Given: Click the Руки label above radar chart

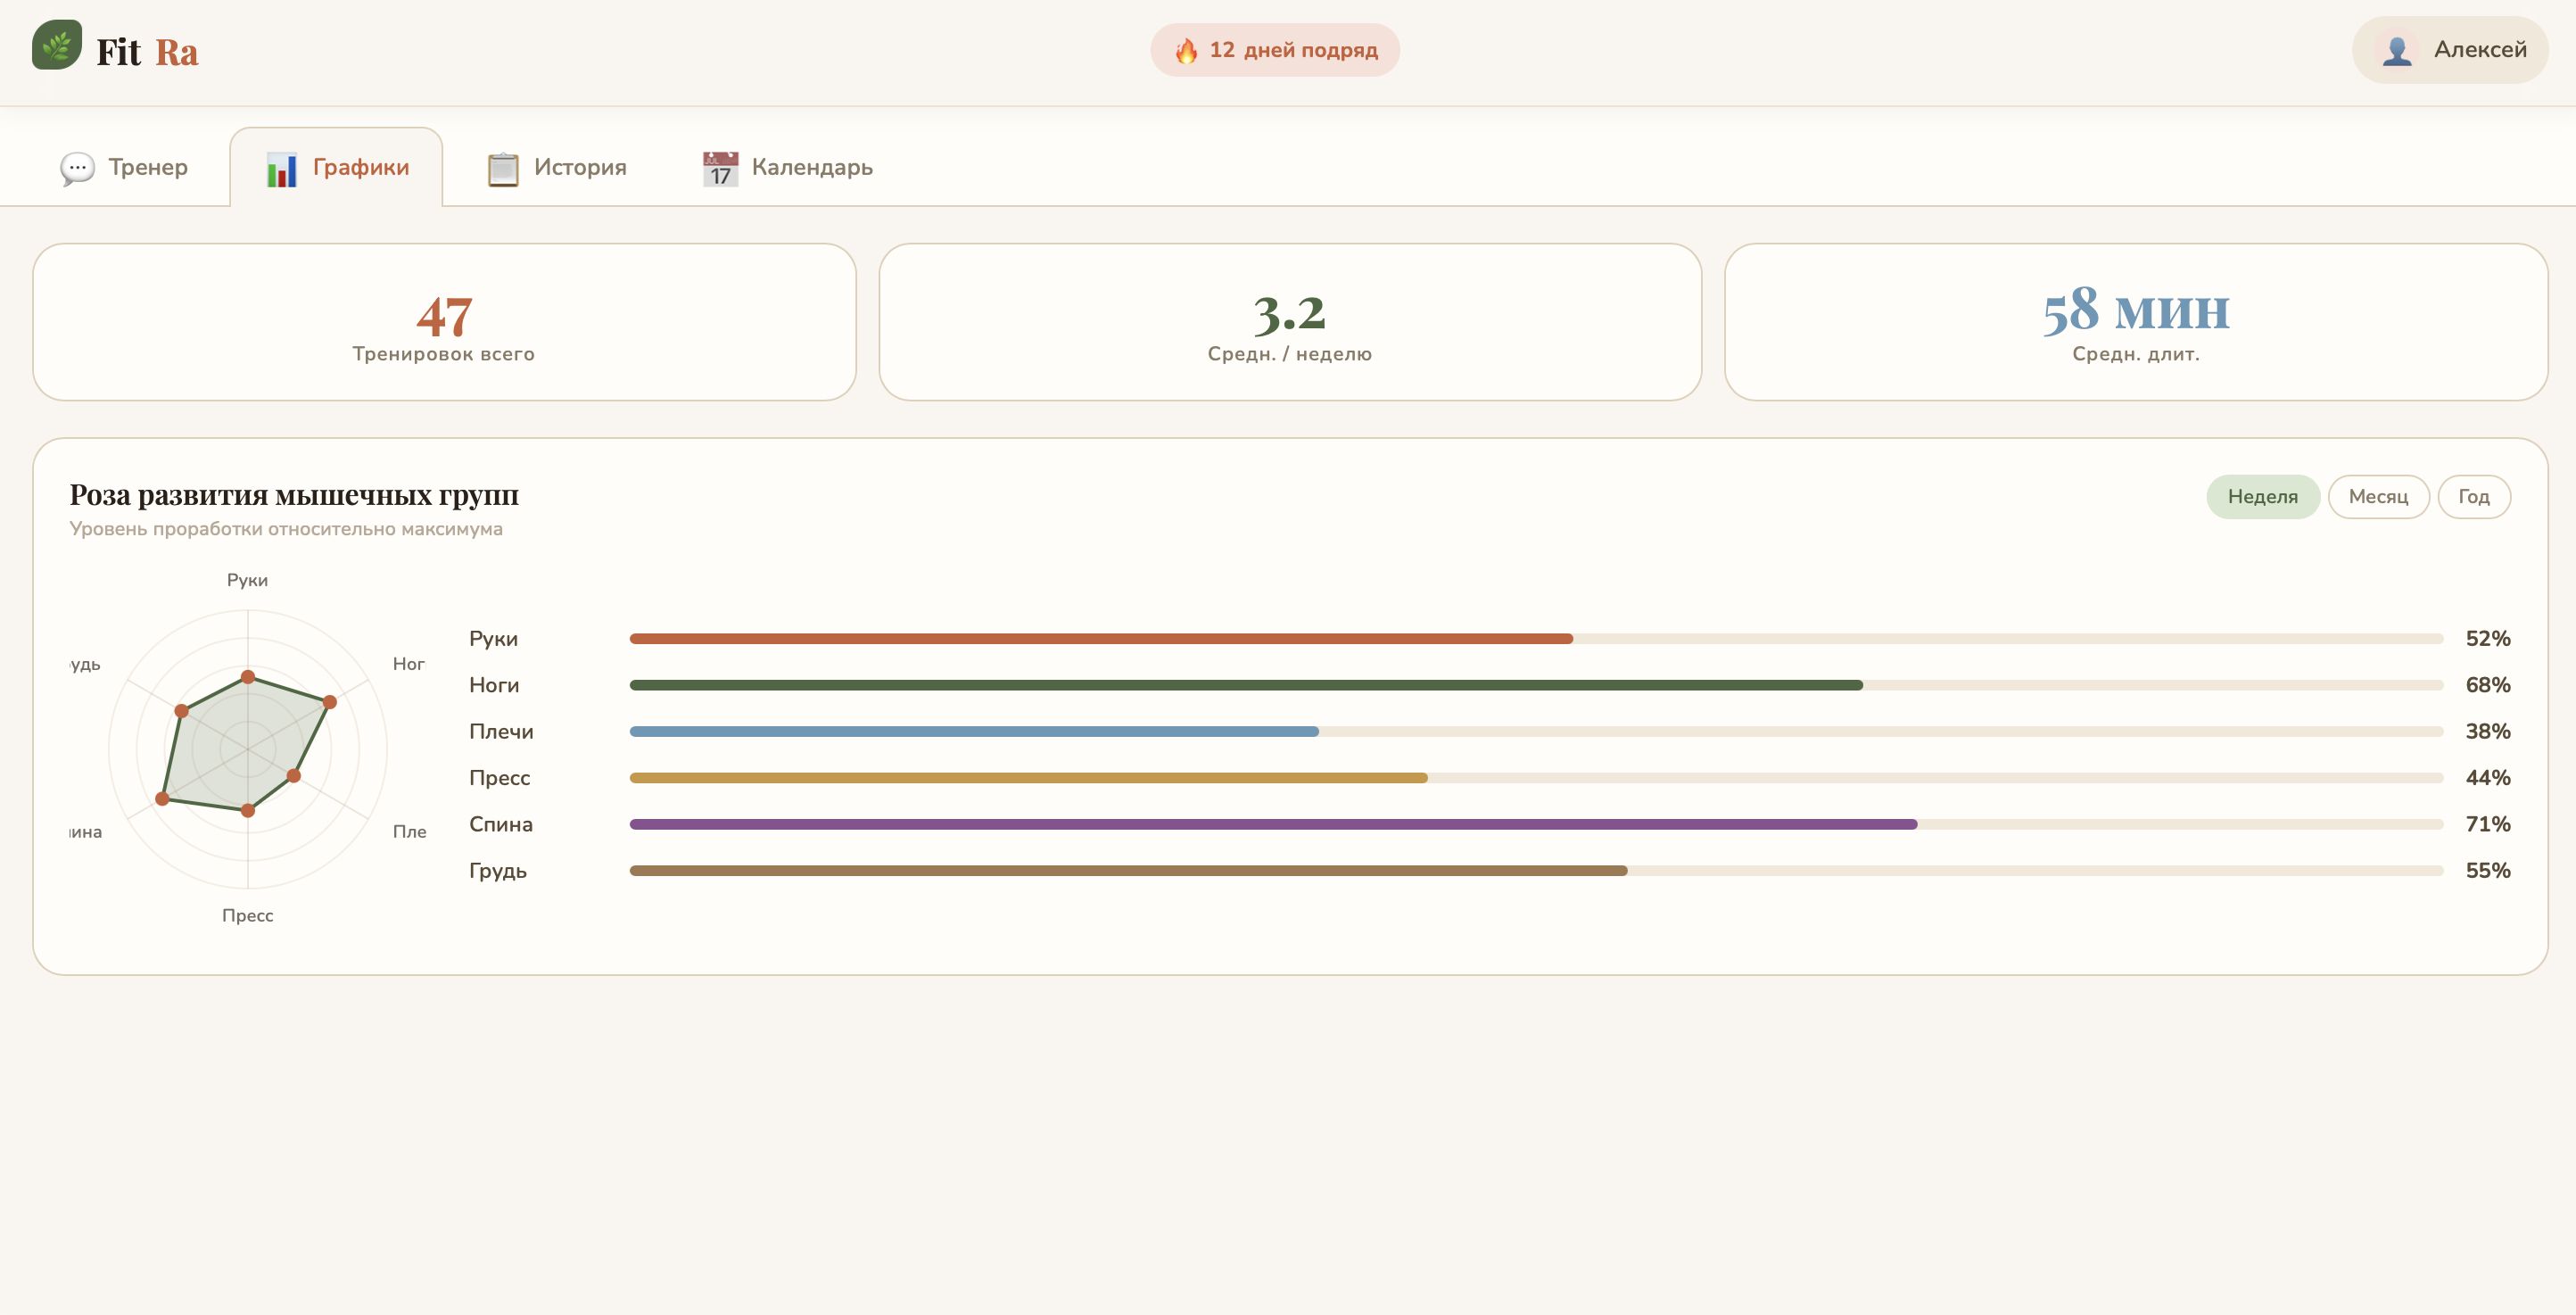Looking at the screenshot, I should click(247, 580).
